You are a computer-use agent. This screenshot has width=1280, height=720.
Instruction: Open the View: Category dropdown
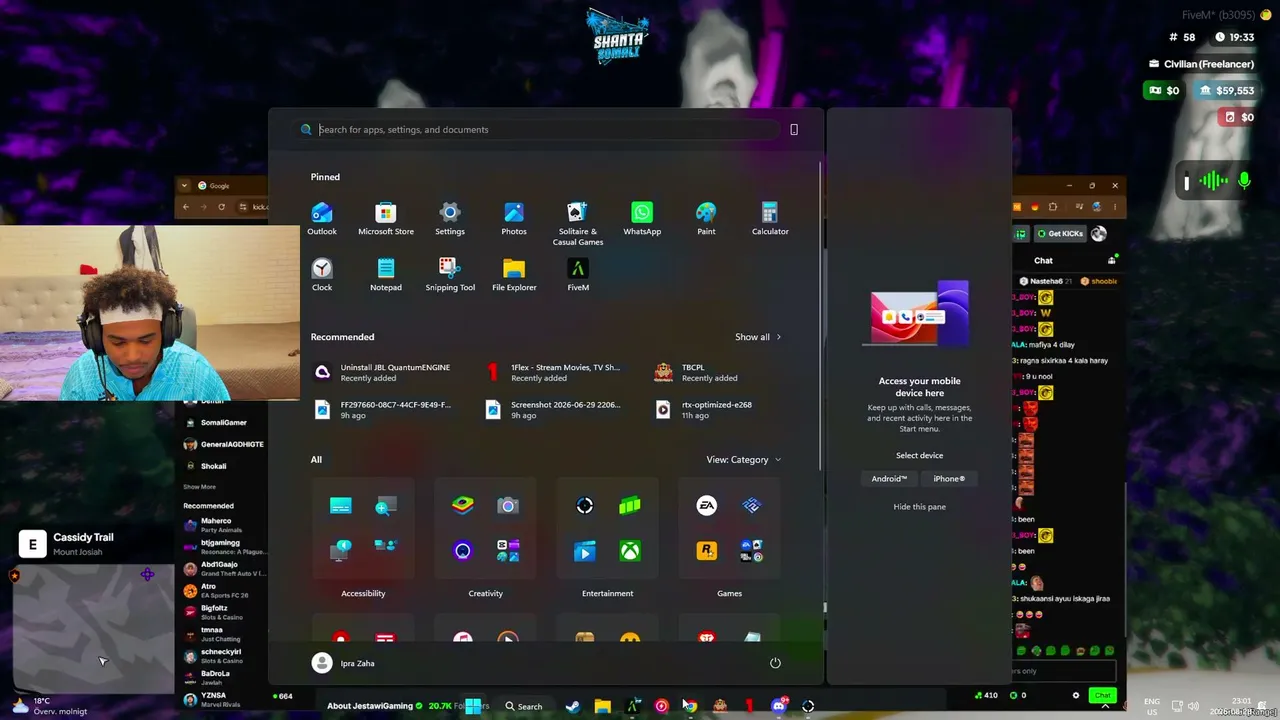tap(744, 460)
